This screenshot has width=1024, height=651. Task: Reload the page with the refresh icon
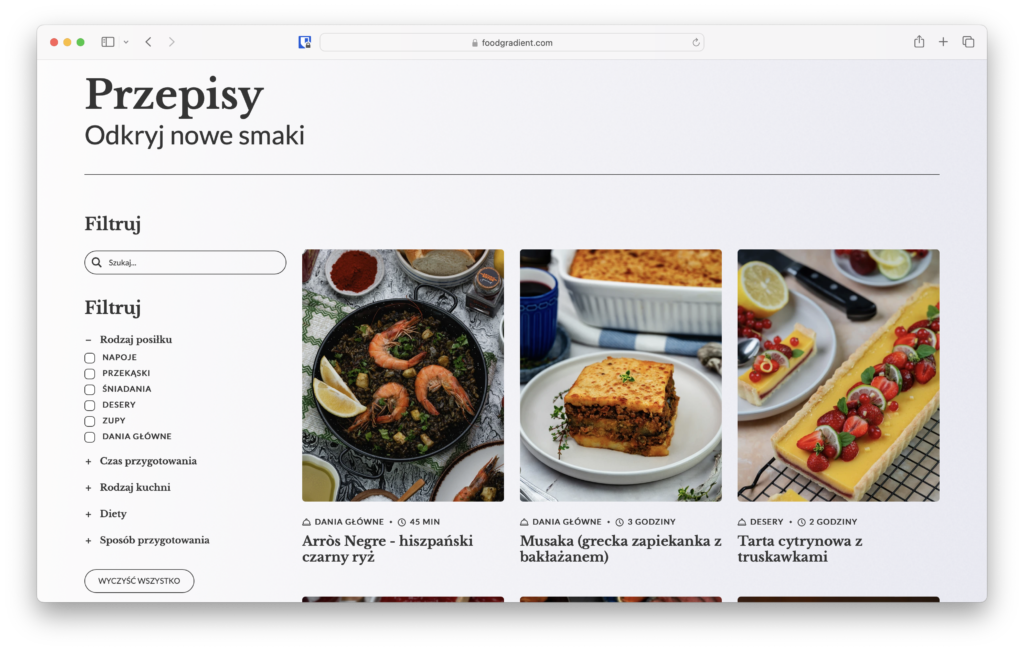696,43
